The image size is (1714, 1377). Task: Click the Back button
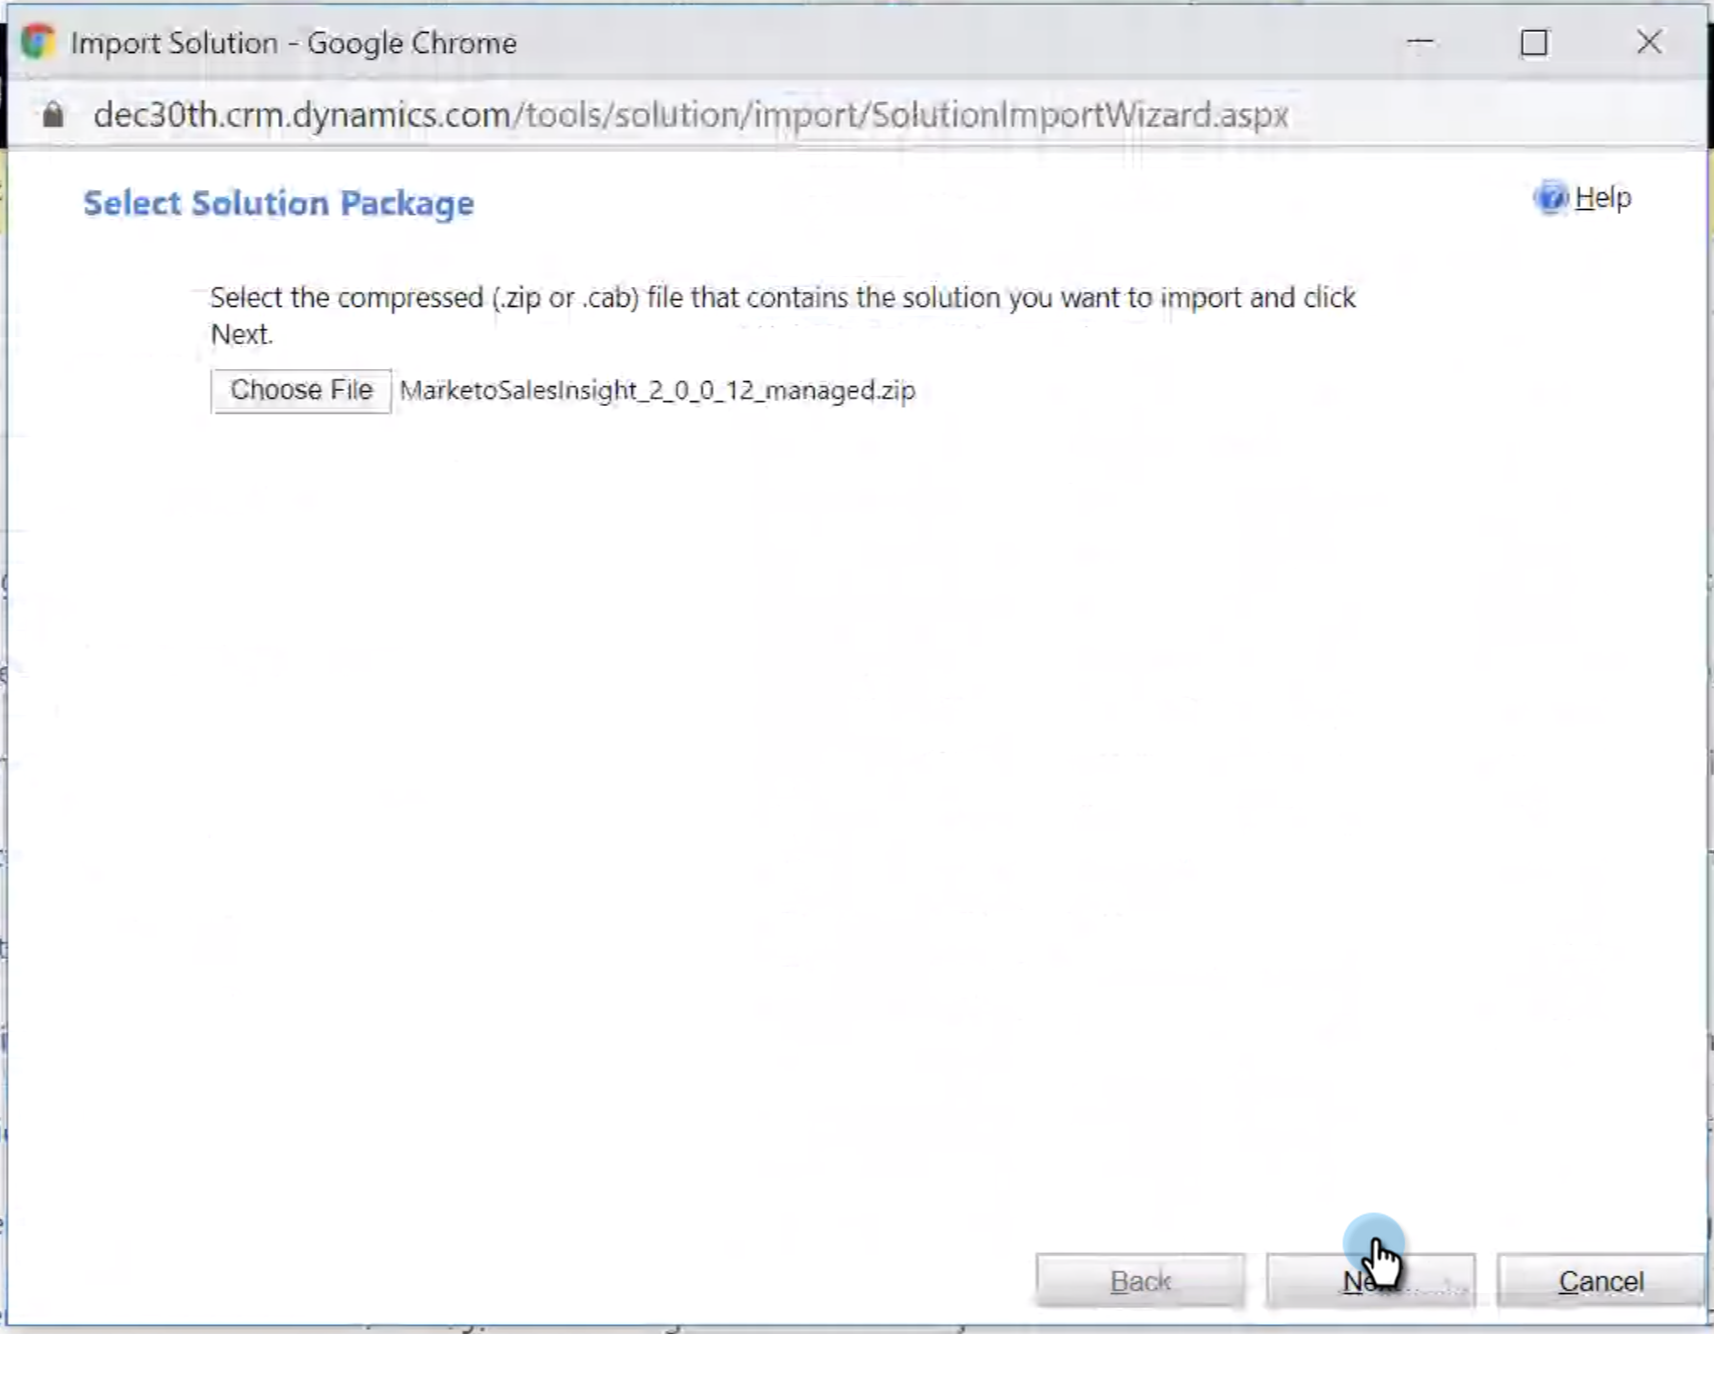click(x=1140, y=1281)
